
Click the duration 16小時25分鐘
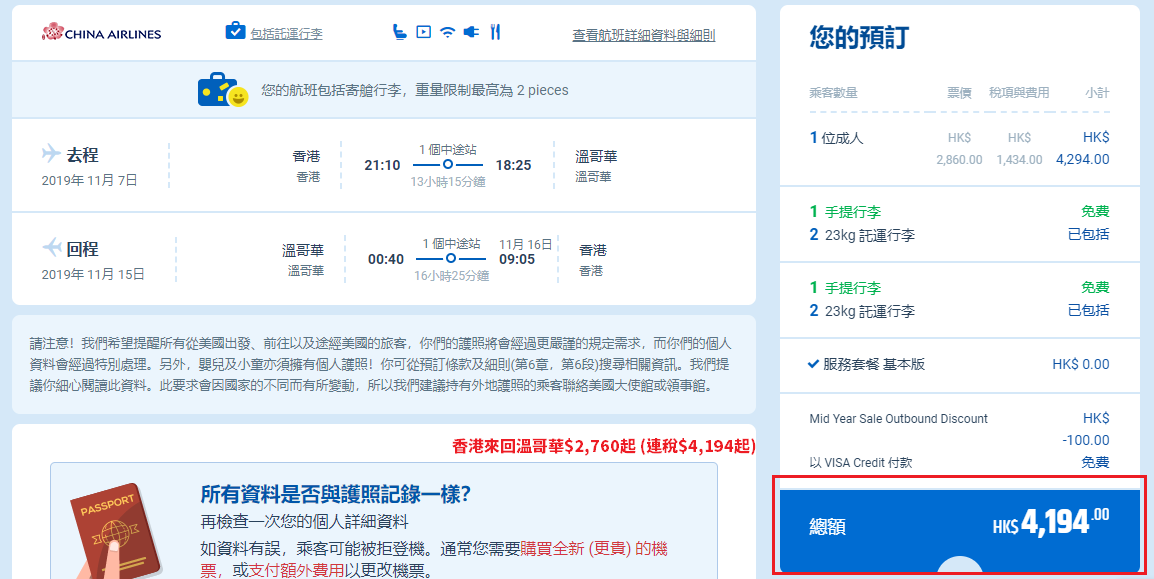click(x=451, y=276)
